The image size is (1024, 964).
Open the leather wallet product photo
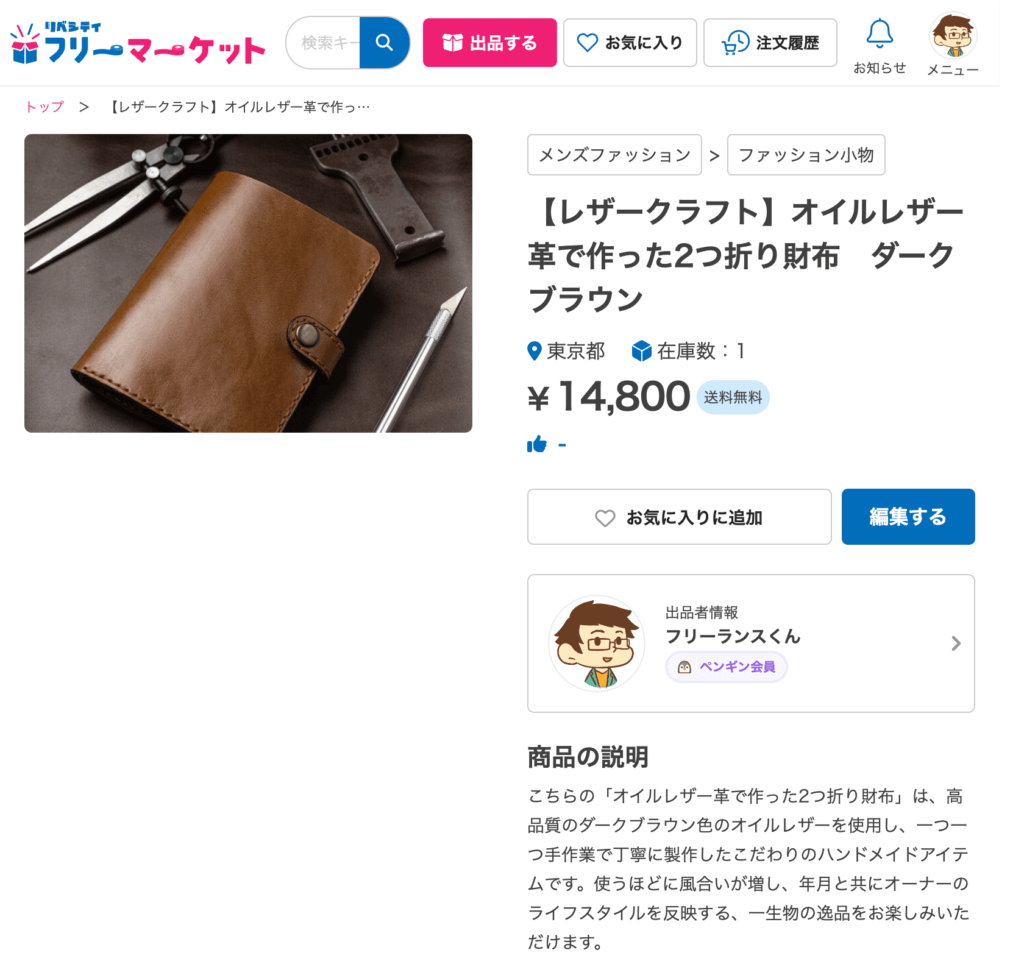[248, 283]
